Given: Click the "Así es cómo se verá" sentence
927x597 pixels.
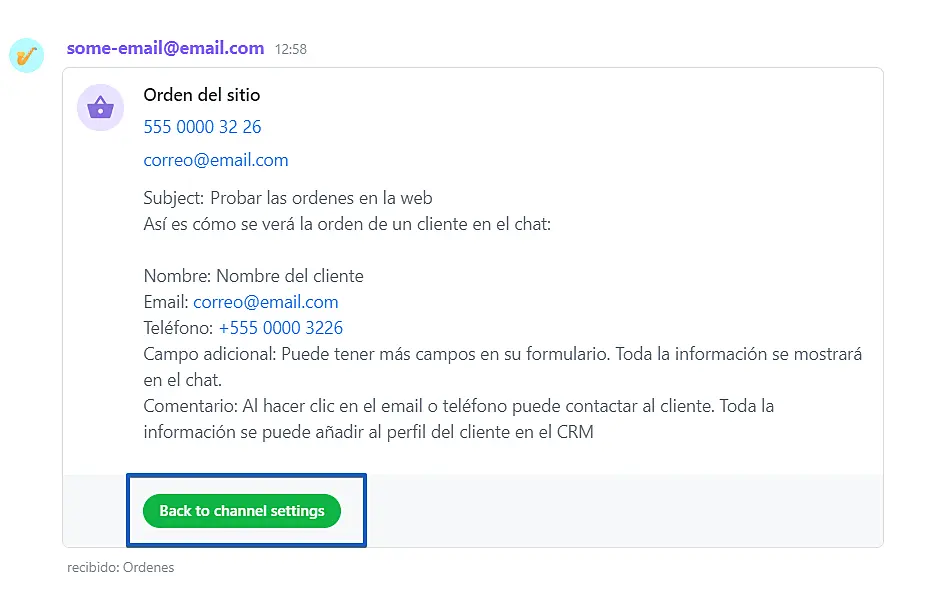Looking at the screenshot, I should tap(347, 224).
